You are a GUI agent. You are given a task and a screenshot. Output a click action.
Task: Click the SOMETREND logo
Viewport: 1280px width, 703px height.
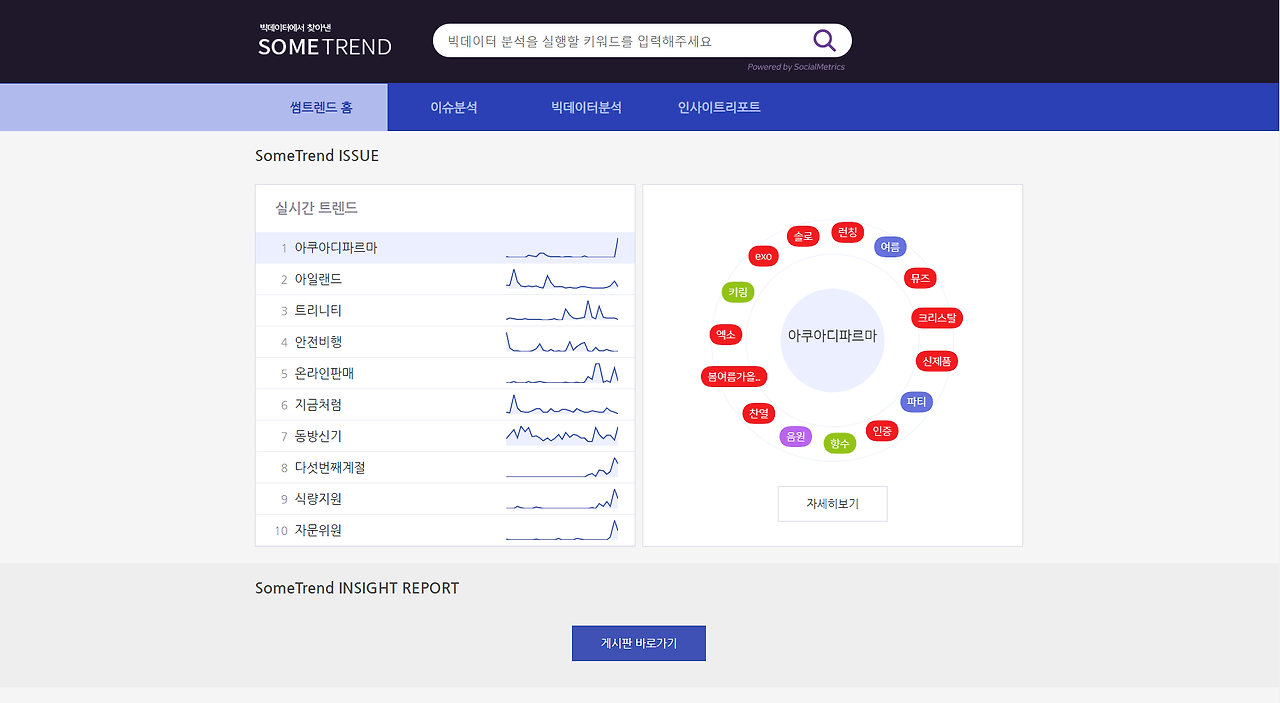324,40
